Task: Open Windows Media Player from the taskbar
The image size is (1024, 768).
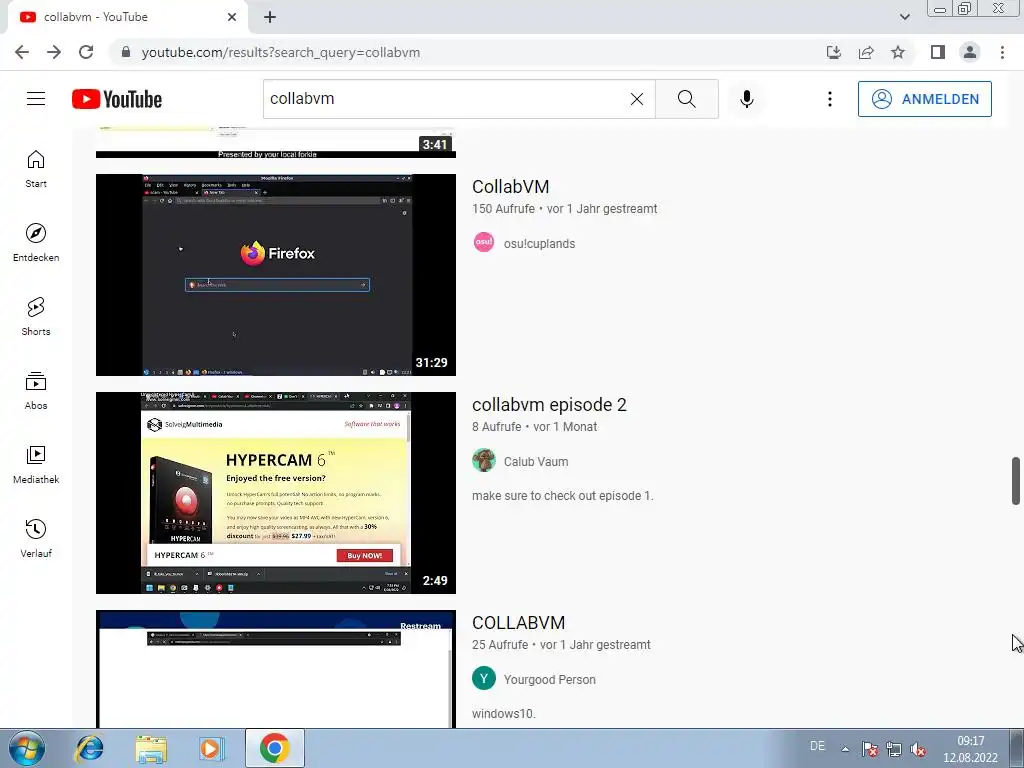Action: (212, 748)
